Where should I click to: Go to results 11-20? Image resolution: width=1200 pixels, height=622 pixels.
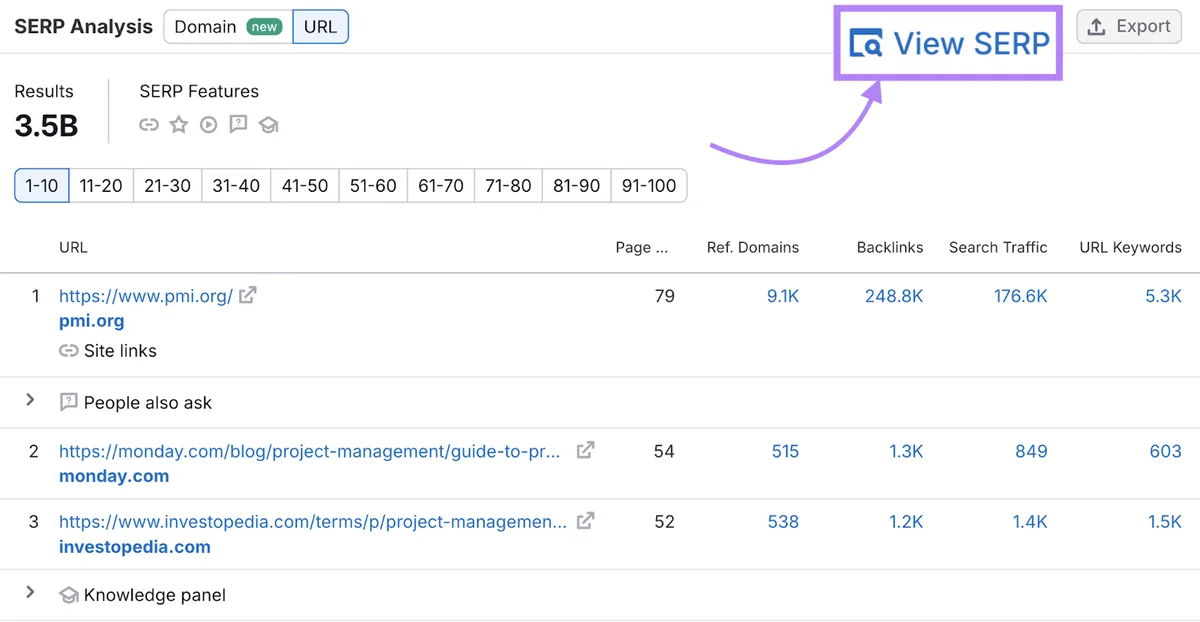[x=101, y=186]
